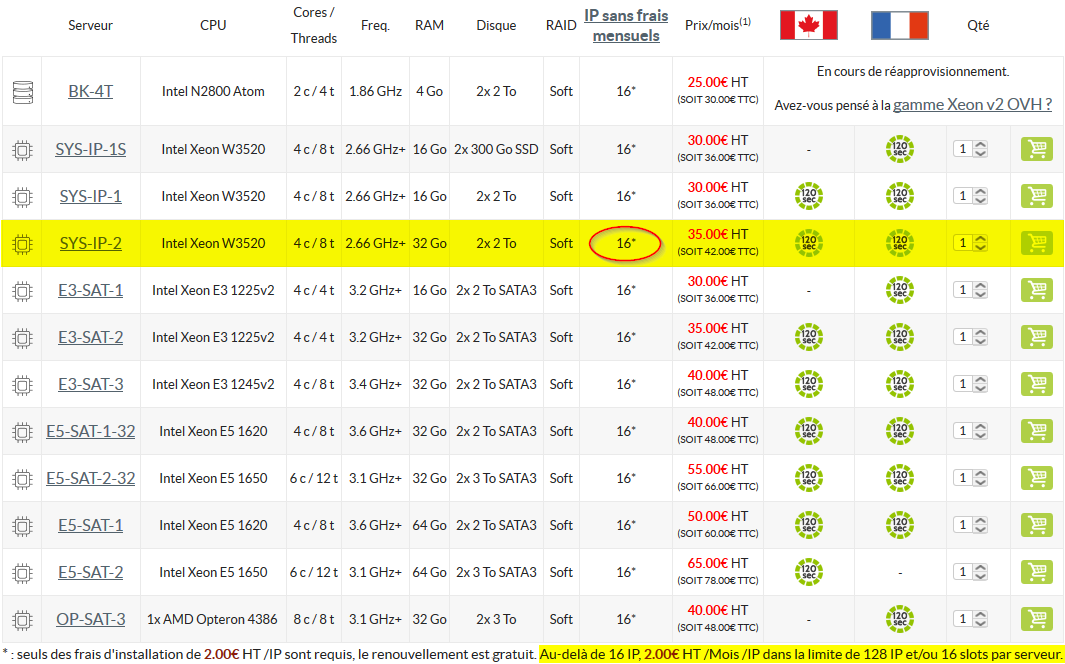Add E5-SAT-1 server to cart

coord(1036,525)
